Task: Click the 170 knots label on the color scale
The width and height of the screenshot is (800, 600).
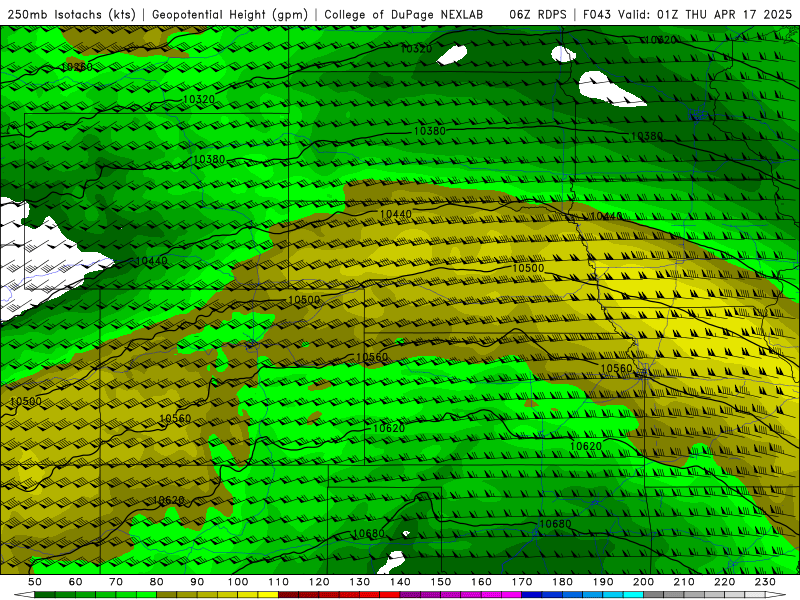Action: (x=522, y=582)
